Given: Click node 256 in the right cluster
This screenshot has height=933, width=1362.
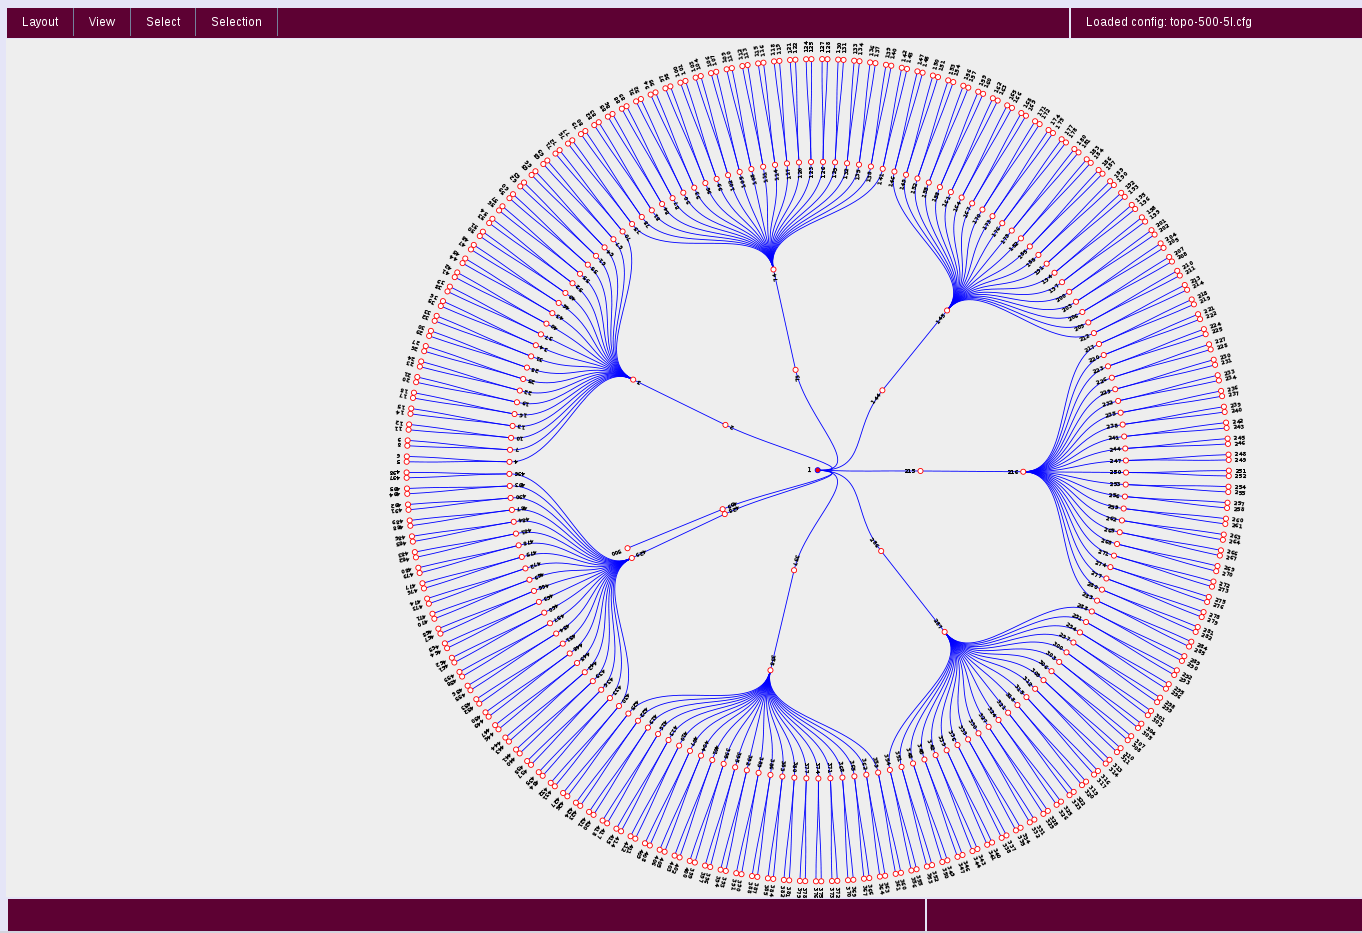Looking at the screenshot, I should click(x=1125, y=496).
